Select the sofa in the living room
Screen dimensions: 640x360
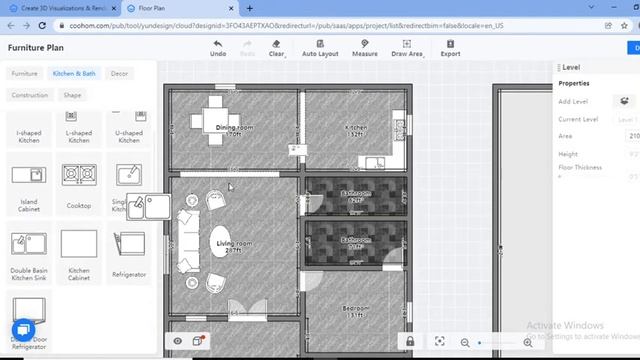click(x=189, y=242)
